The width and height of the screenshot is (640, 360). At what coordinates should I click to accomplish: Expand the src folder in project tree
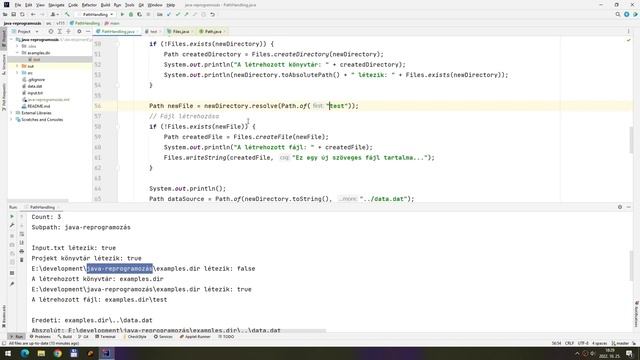click(17, 73)
